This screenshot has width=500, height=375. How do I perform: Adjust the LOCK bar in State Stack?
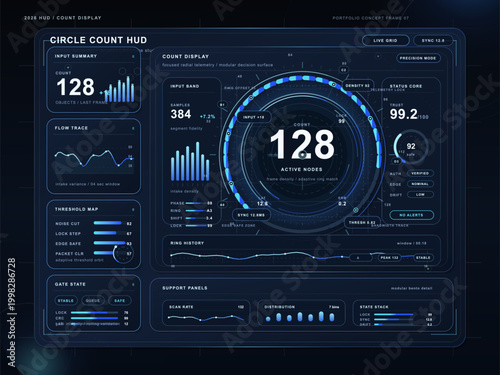394,314
